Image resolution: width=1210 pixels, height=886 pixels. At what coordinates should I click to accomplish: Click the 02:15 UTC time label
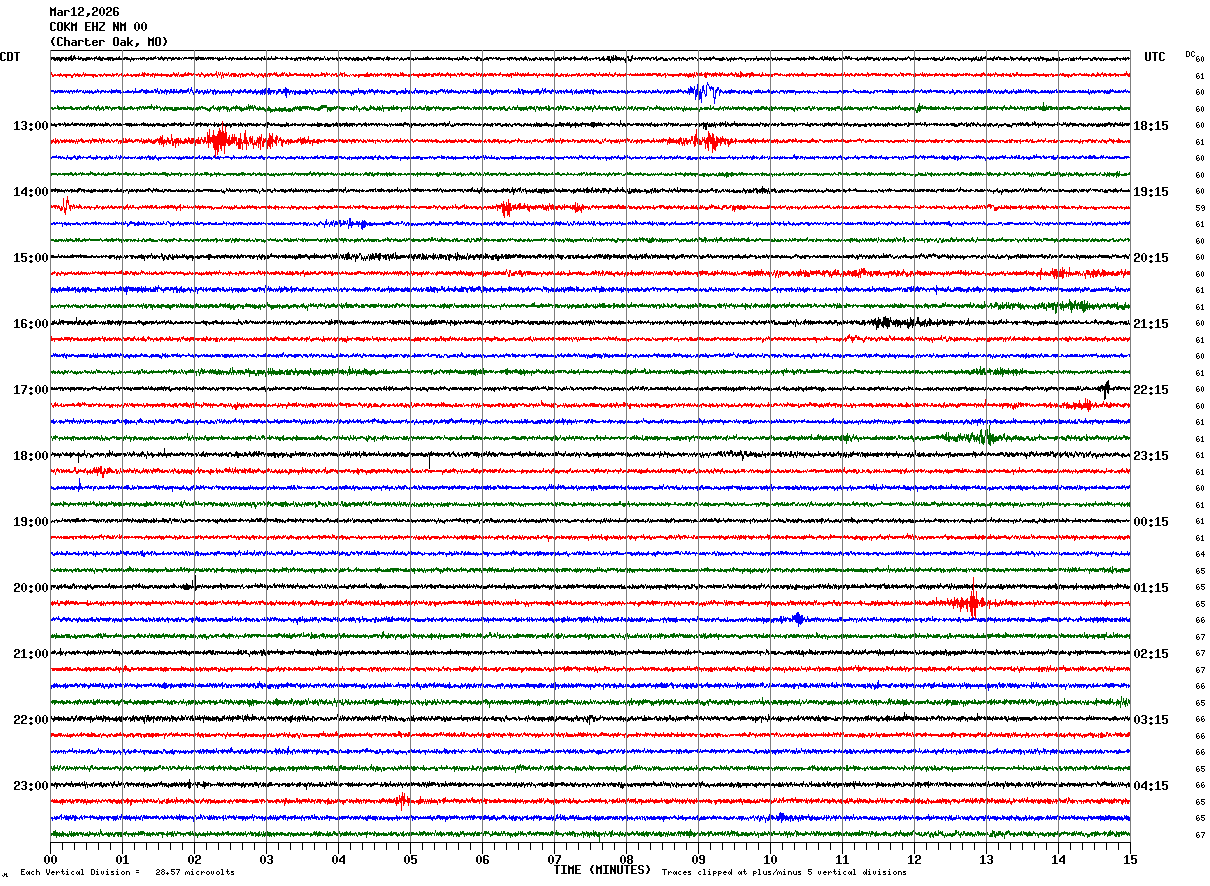click(1151, 653)
